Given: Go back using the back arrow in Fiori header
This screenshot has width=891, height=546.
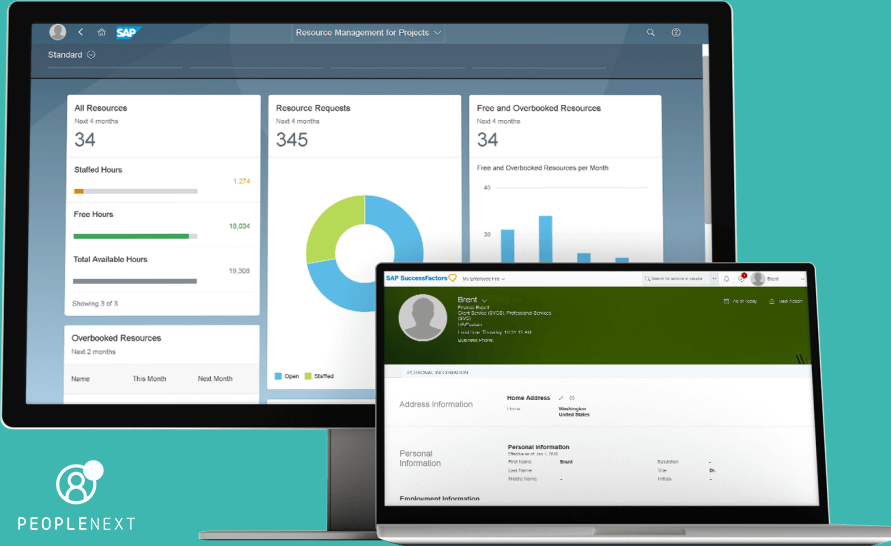Looking at the screenshot, I should pyautogui.click(x=81, y=32).
